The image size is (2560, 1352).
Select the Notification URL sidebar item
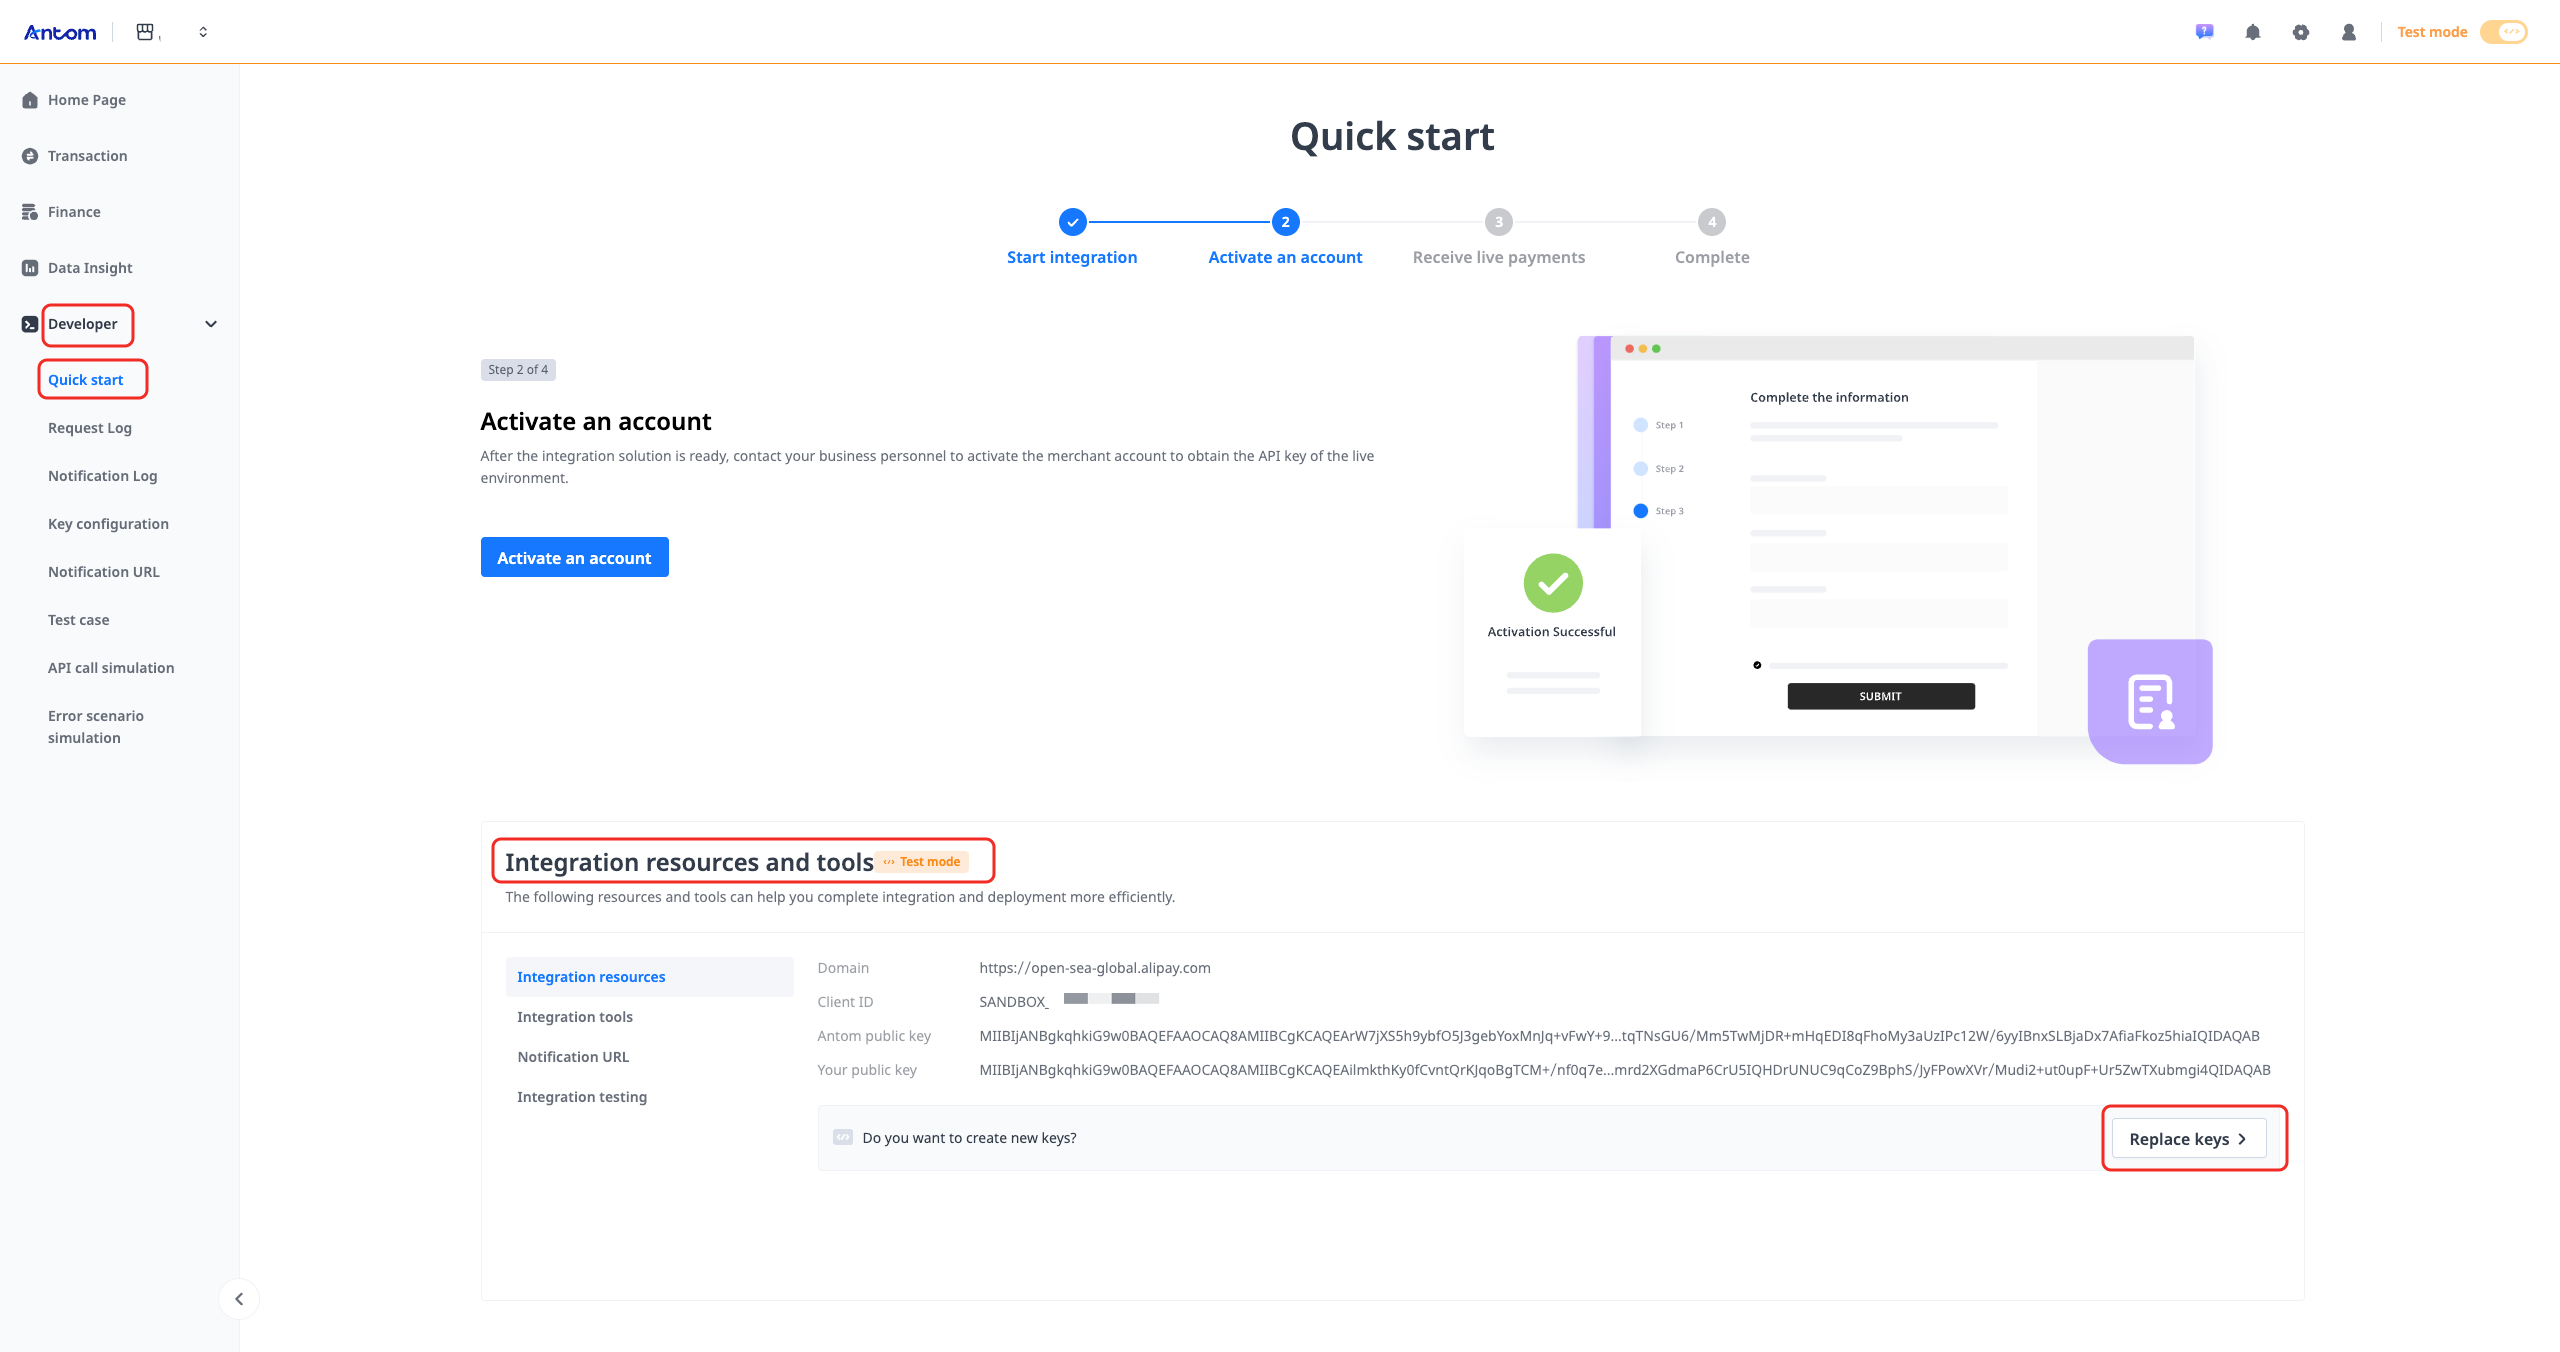pyautogui.click(x=103, y=571)
